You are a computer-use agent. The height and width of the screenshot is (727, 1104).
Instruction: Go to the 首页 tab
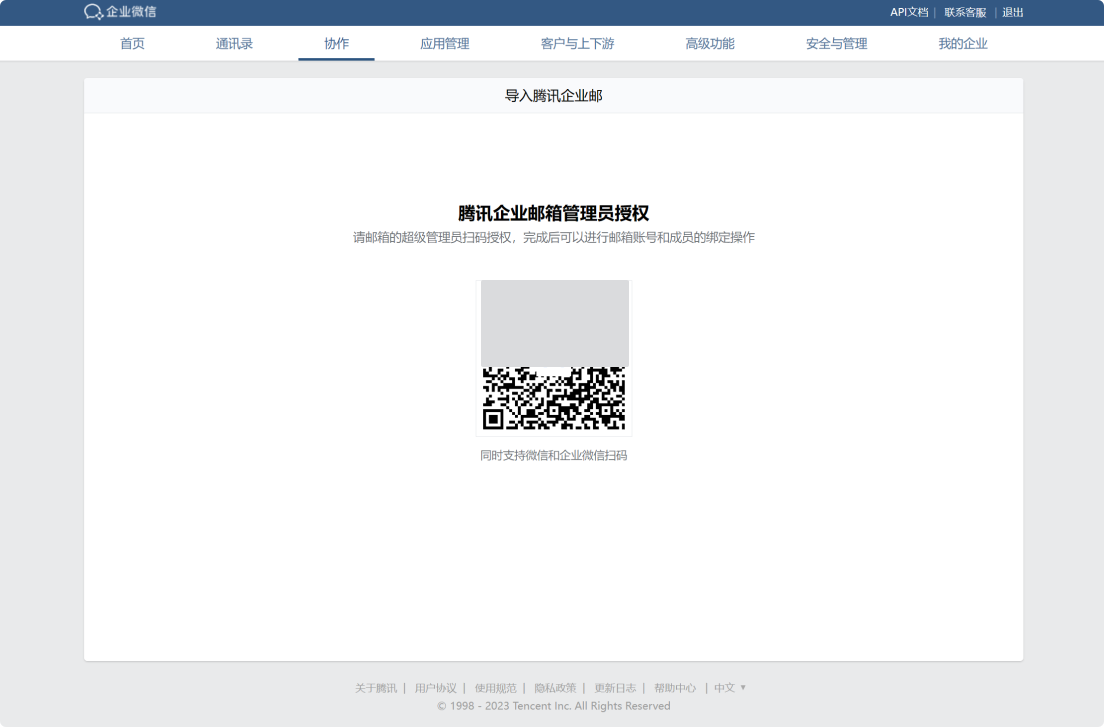[x=132, y=44]
